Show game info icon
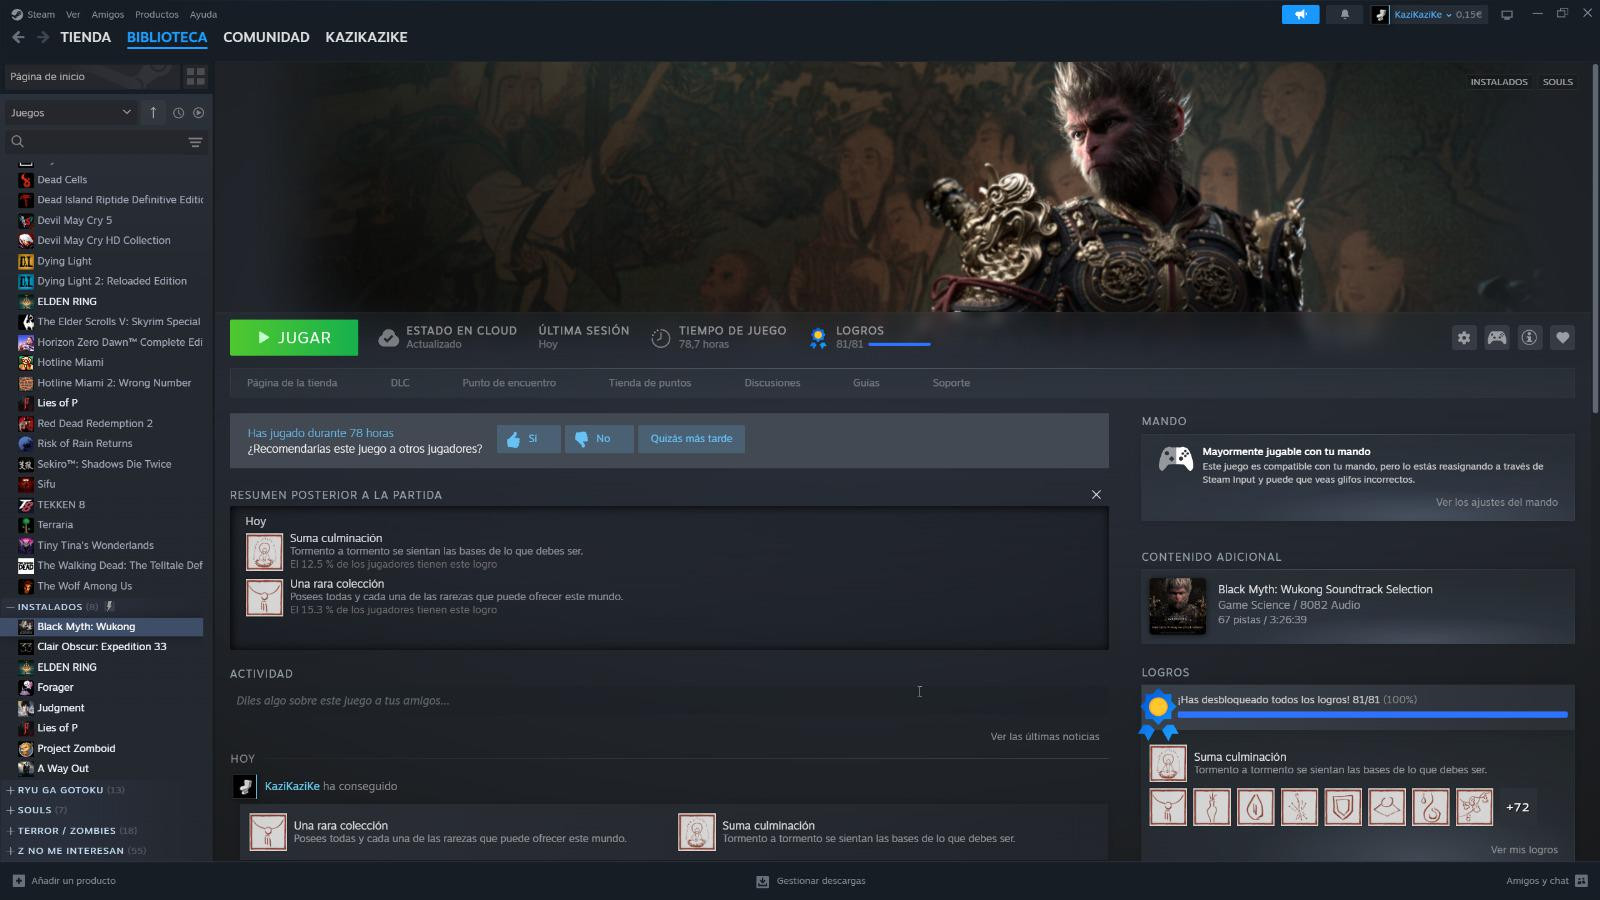Viewport: 1600px width, 900px height. click(1529, 338)
